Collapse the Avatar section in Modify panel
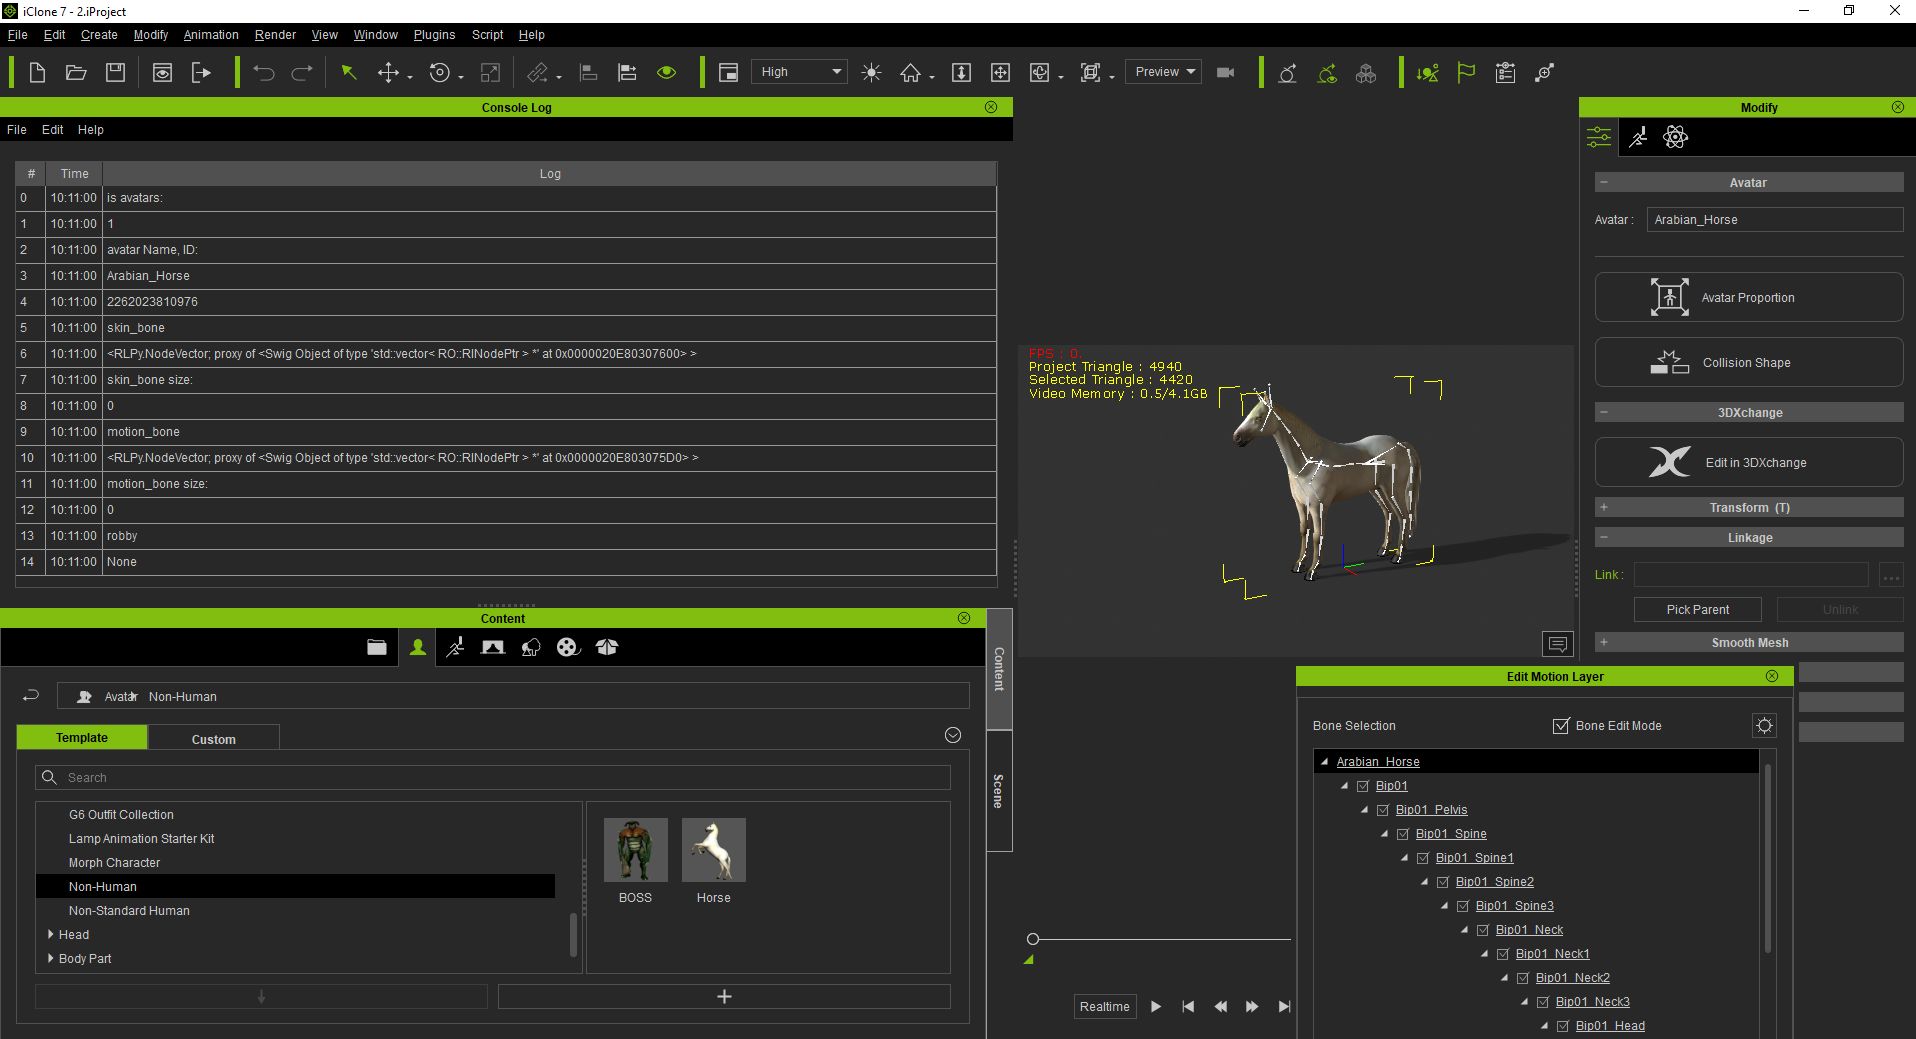Viewport: 1916px width, 1039px height. tap(1604, 182)
